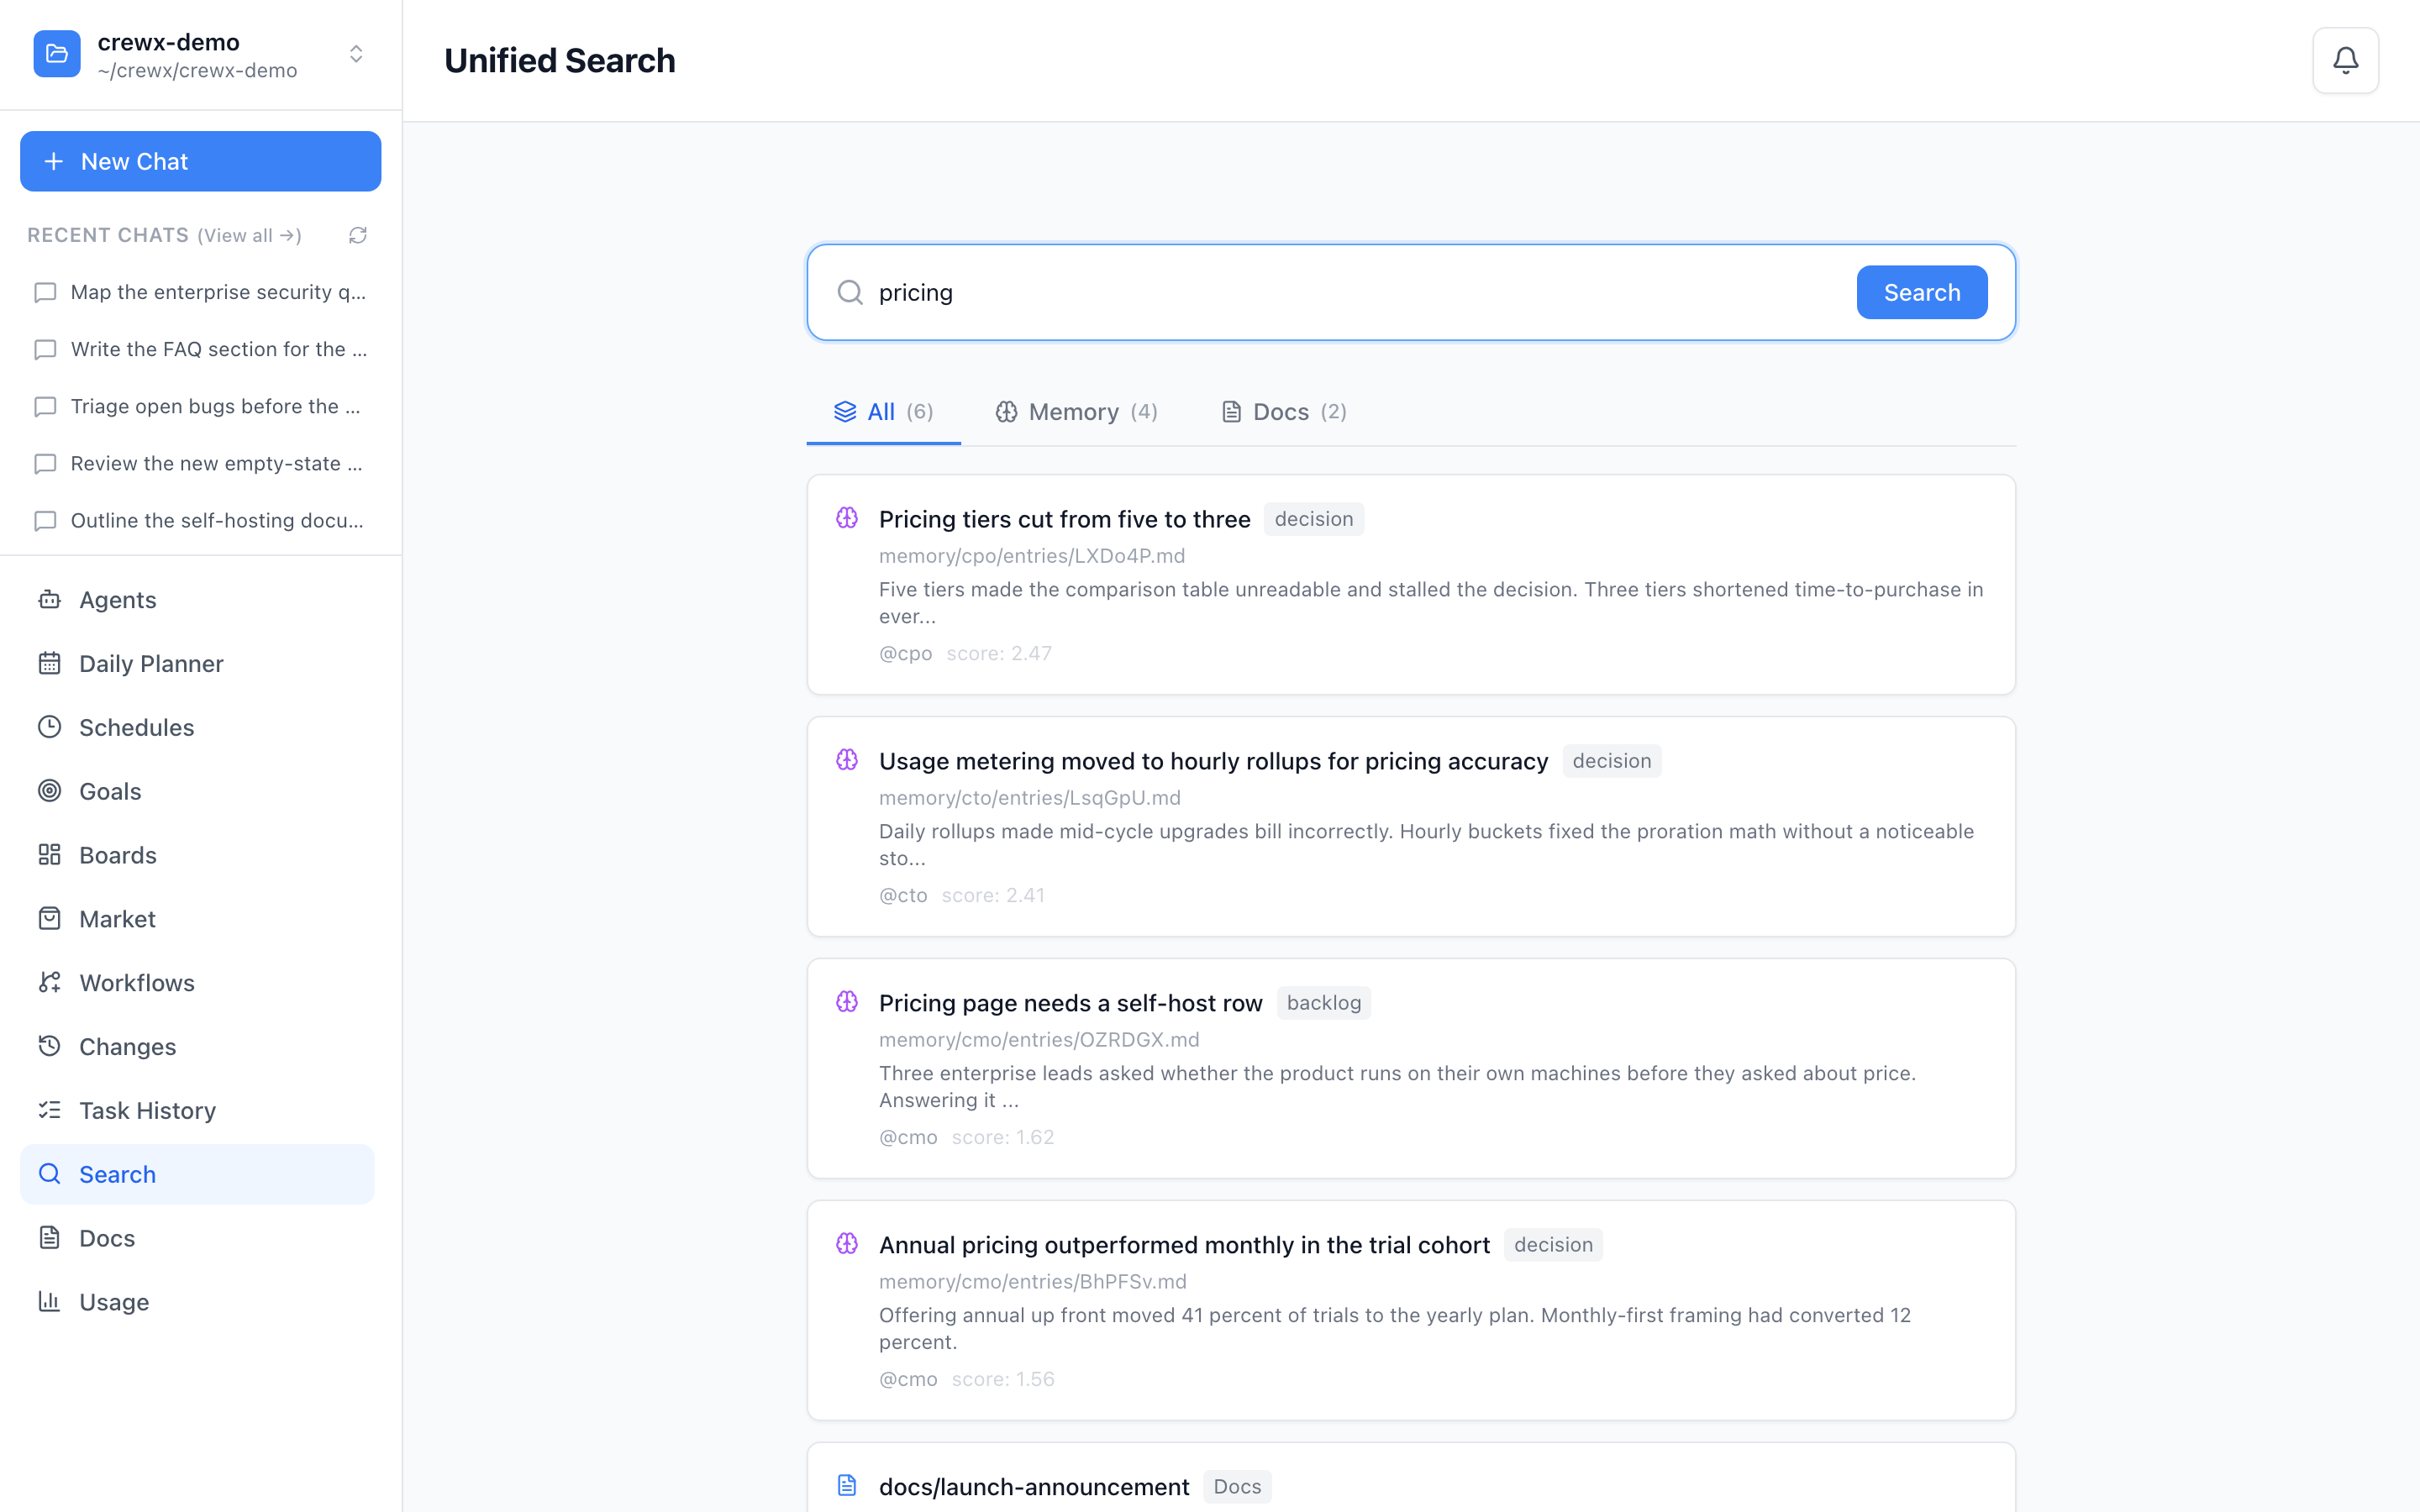Navigate to Workflows

197,983
